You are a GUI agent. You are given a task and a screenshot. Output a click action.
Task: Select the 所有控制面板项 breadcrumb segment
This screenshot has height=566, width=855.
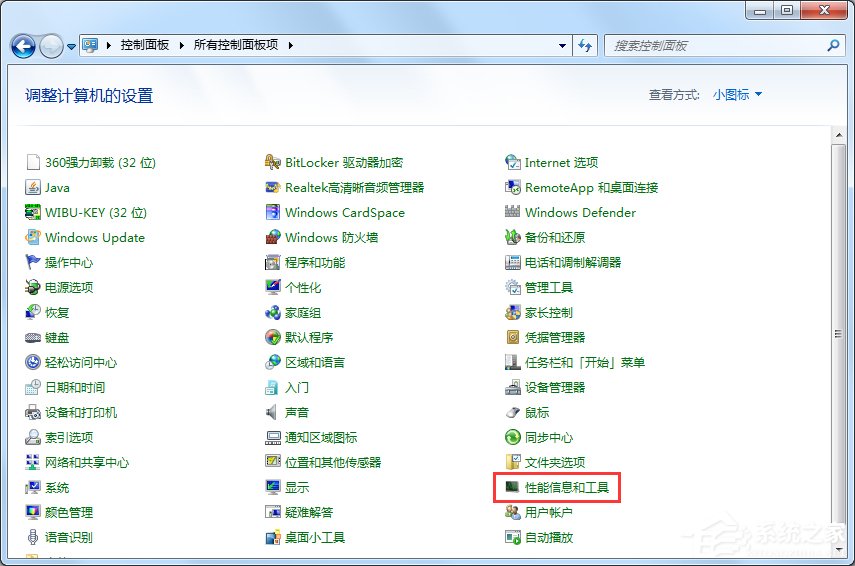236,45
